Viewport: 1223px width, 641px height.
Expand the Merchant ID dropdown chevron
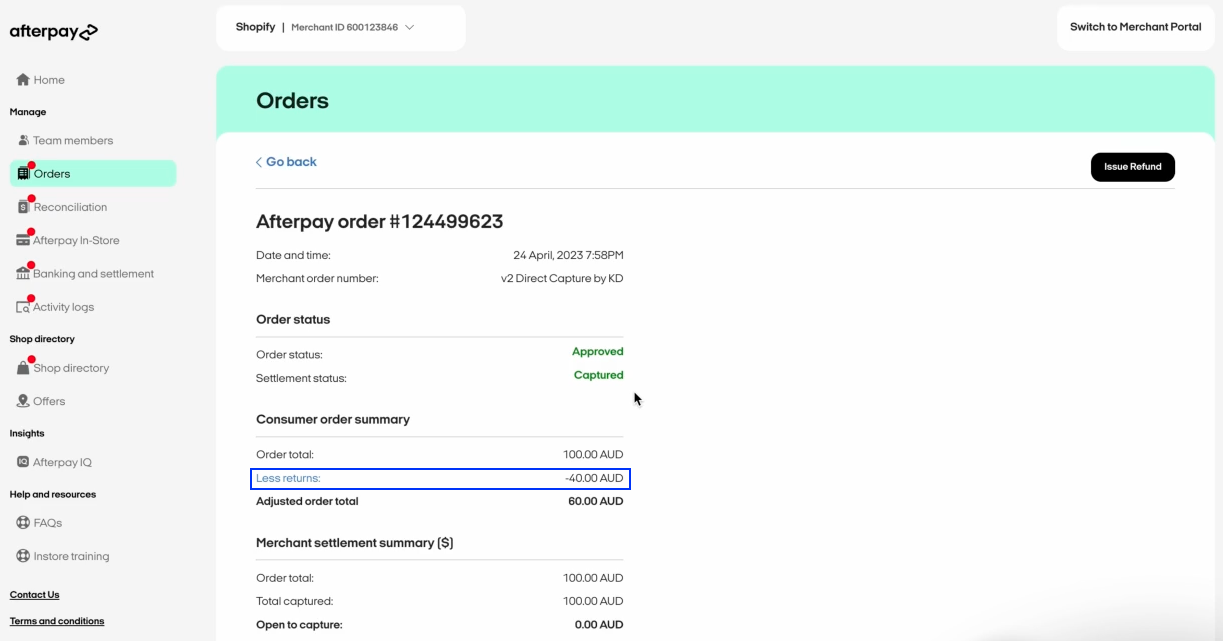[410, 28]
